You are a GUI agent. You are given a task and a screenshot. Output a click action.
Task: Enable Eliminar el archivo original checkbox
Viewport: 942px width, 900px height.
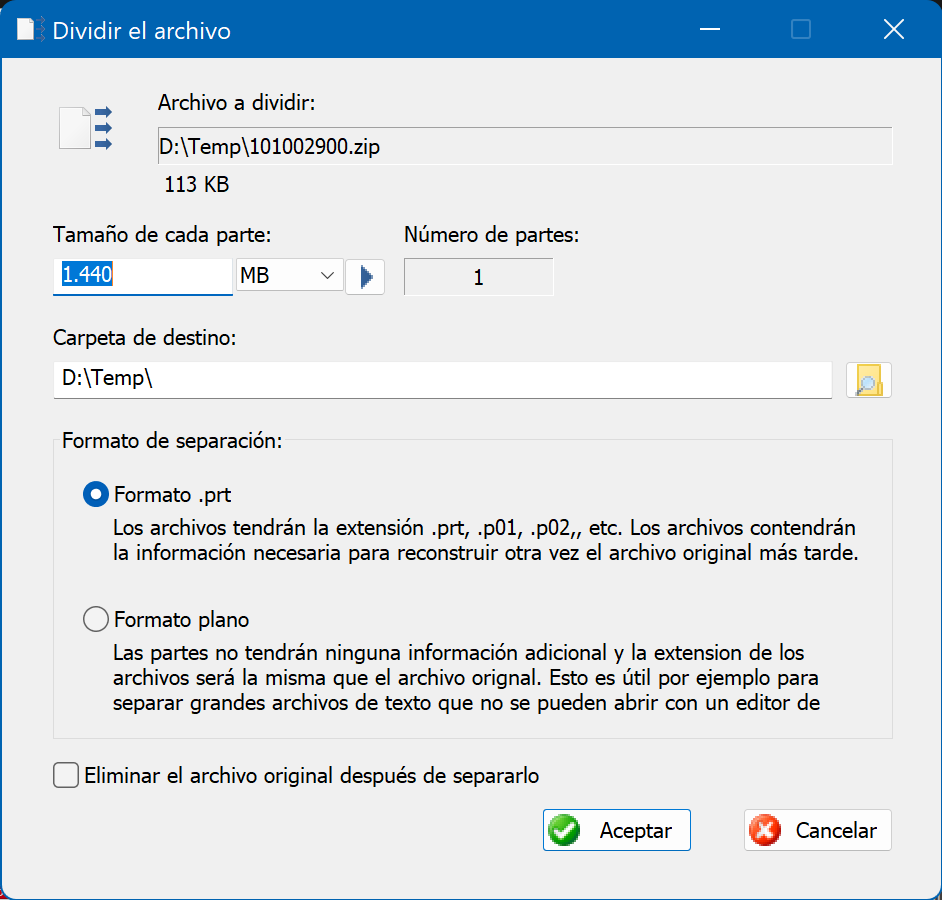coord(66,775)
